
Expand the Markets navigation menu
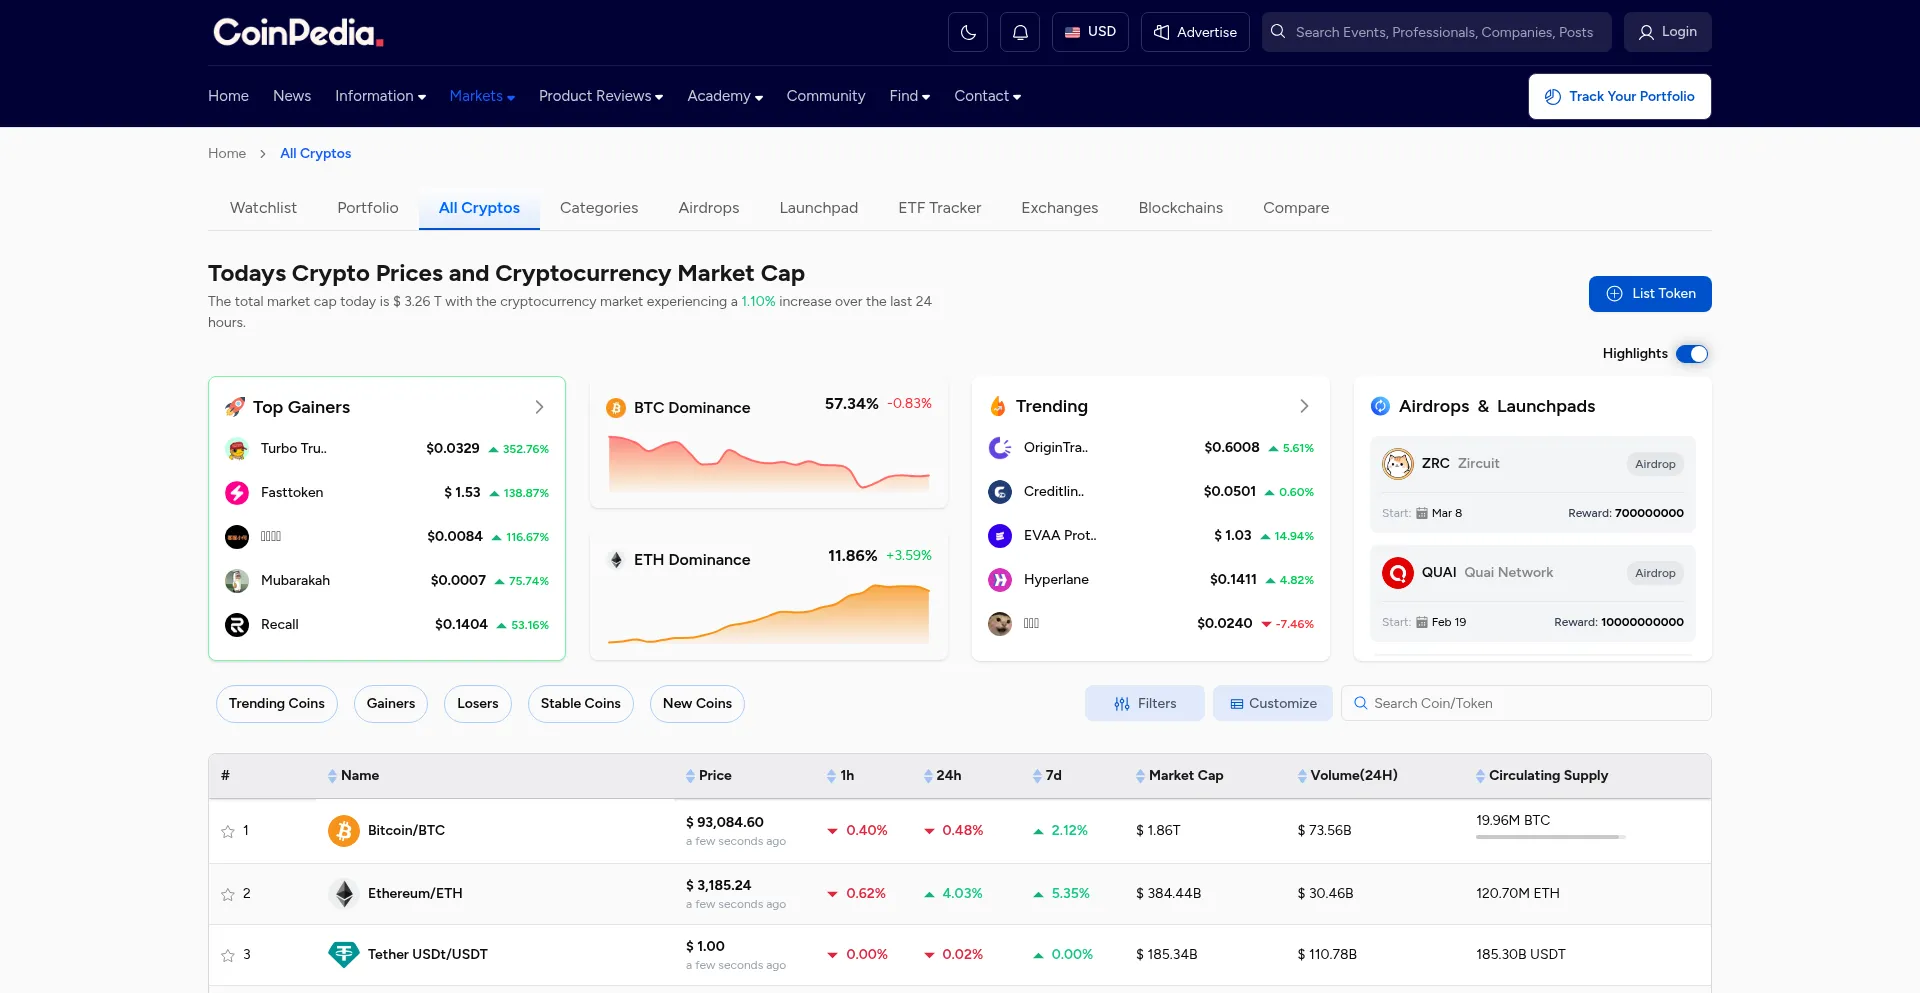coord(482,96)
